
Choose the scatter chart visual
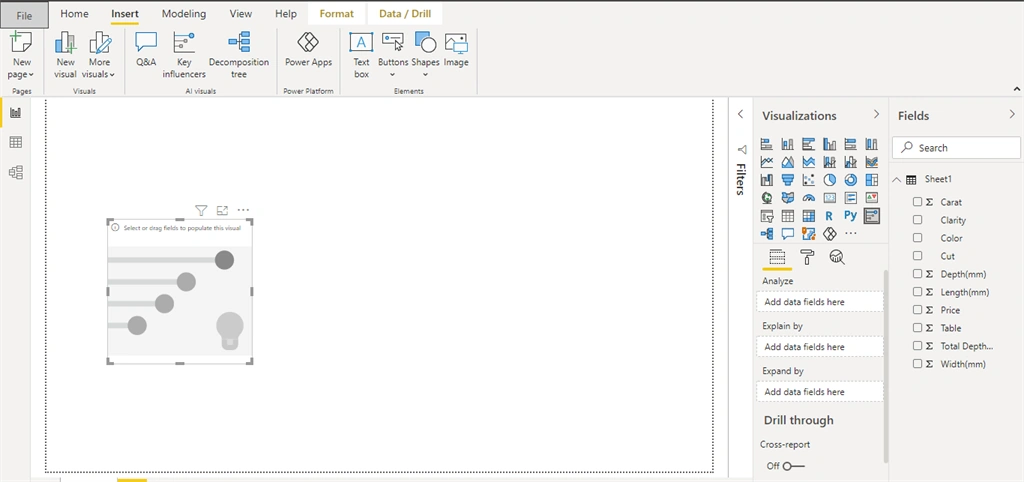pos(808,180)
